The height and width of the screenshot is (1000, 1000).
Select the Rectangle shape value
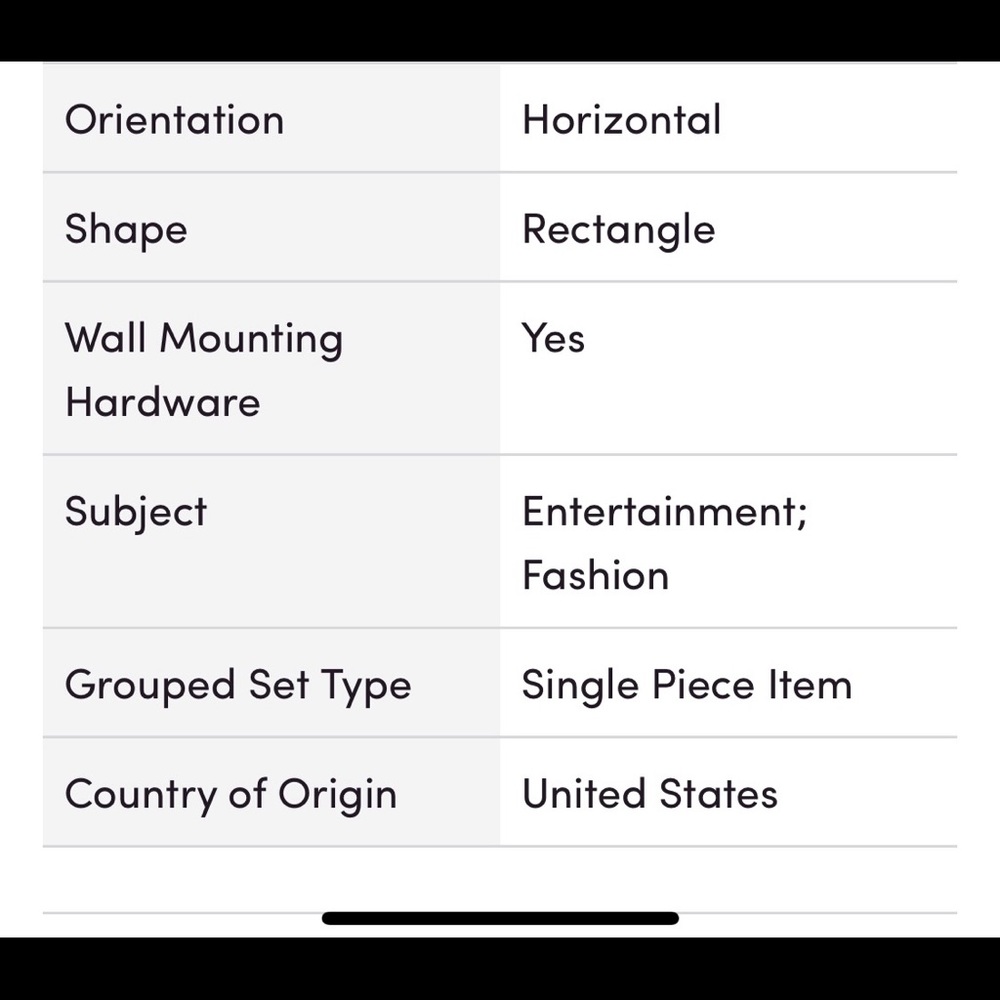tap(618, 230)
